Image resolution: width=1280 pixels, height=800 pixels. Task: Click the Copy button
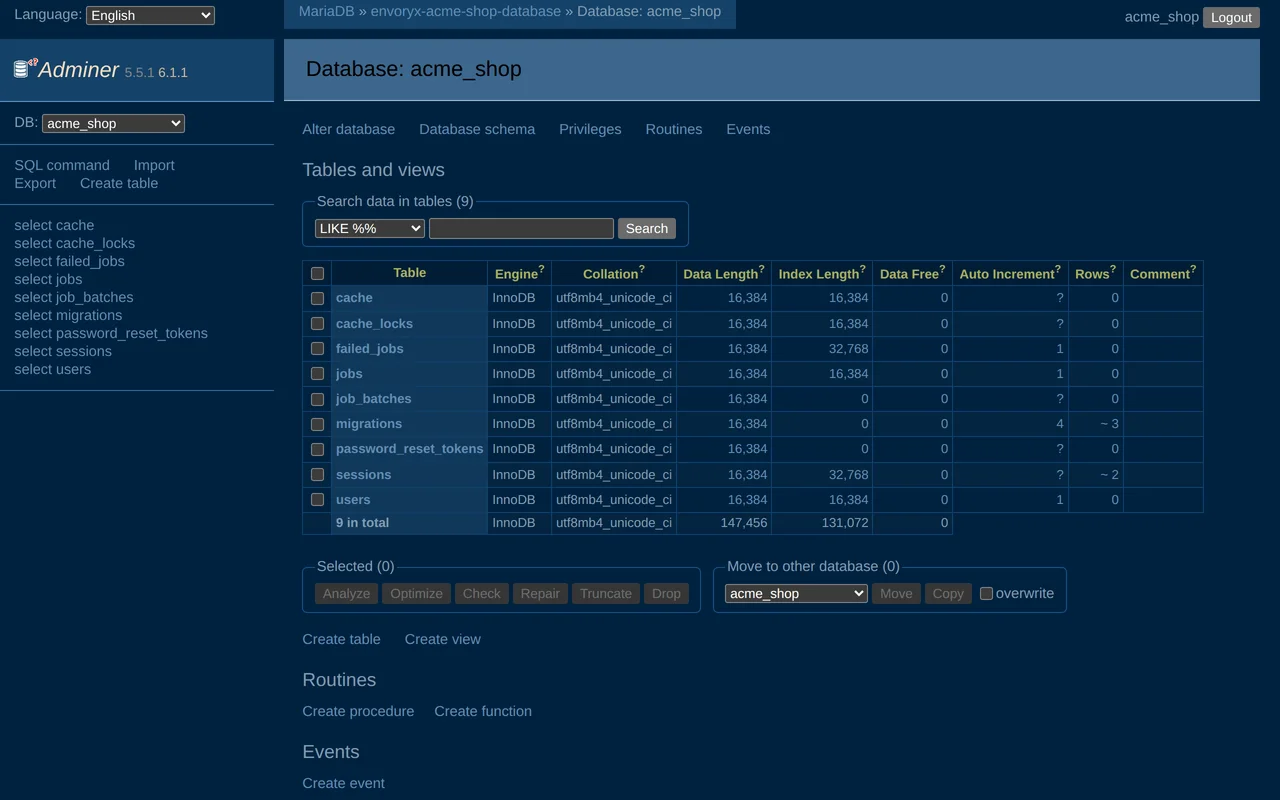[x=948, y=593]
